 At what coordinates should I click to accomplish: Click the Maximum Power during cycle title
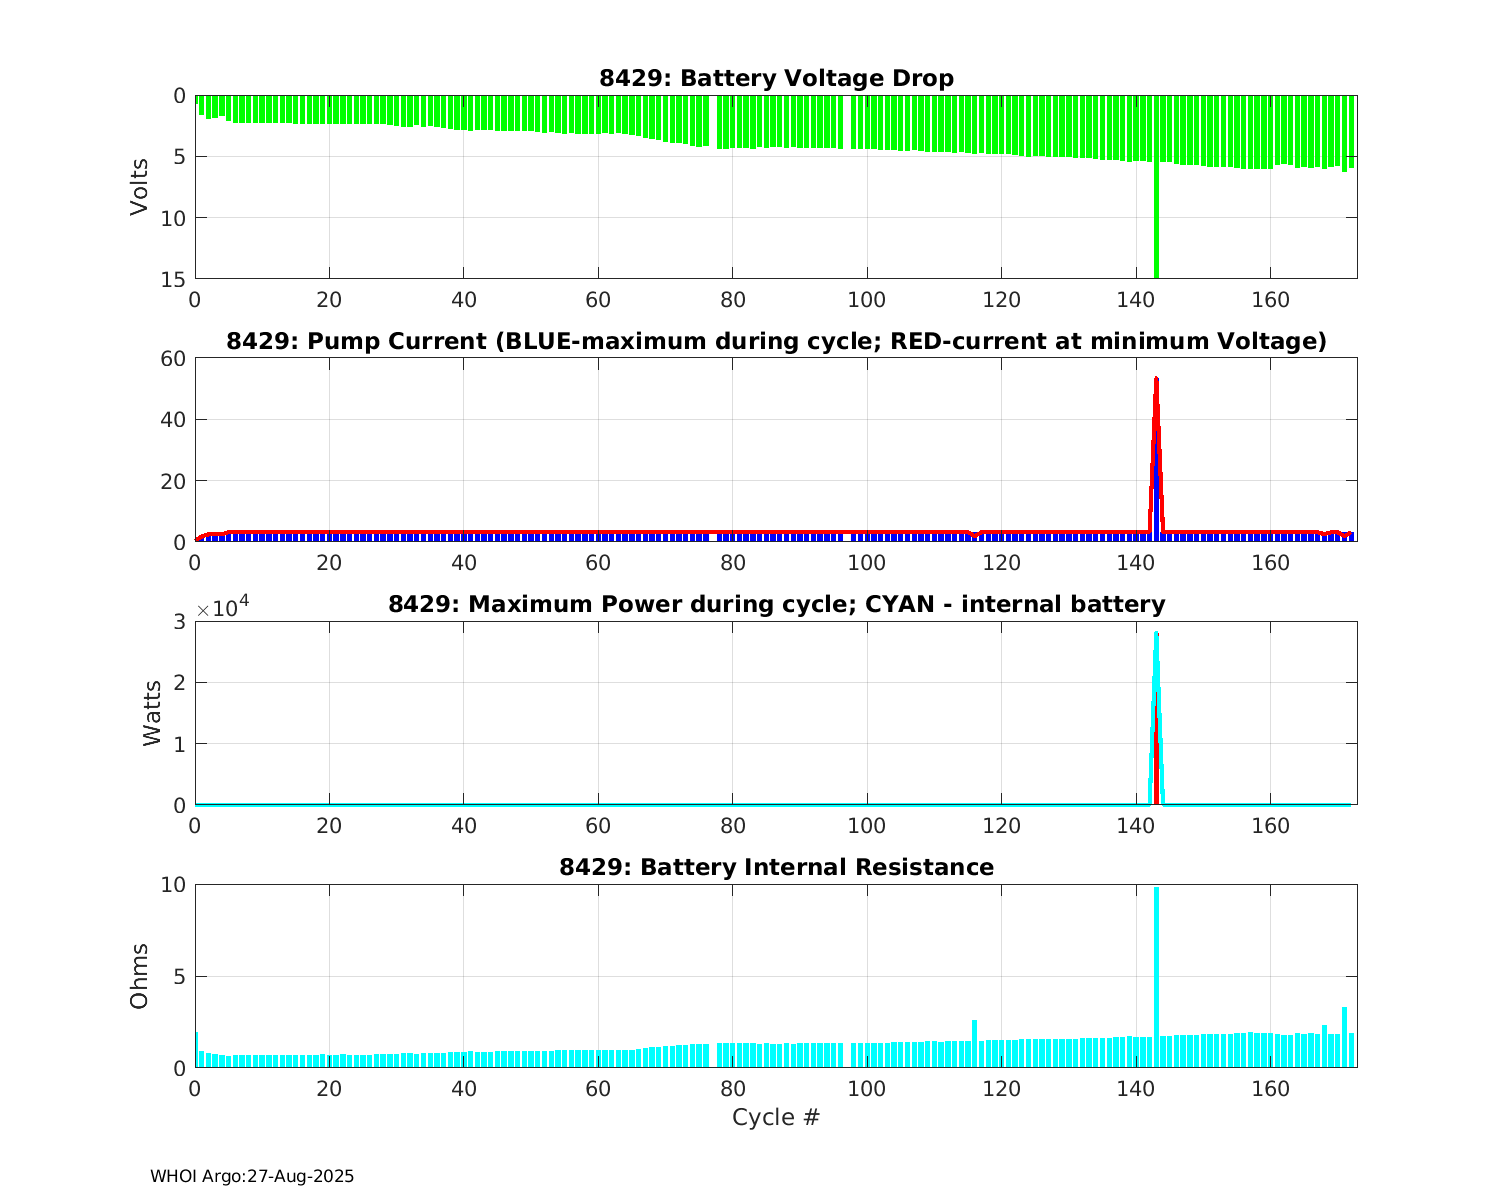coord(776,604)
